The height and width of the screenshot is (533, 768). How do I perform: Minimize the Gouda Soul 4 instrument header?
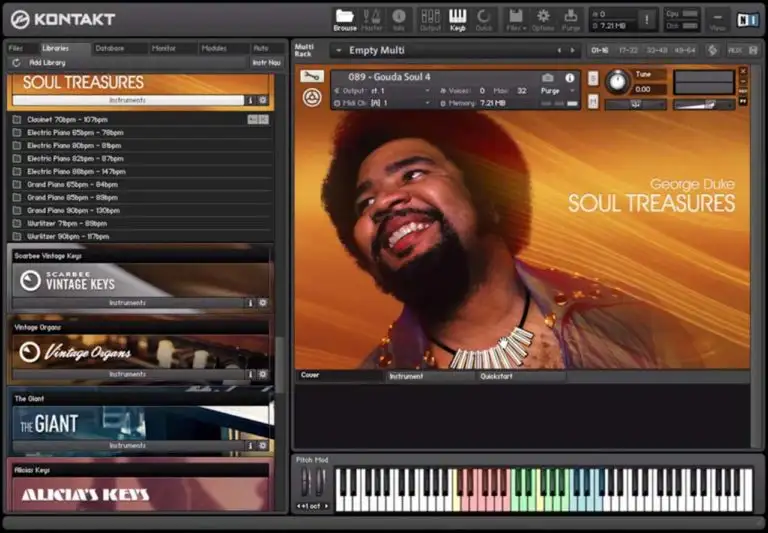pos(743,81)
